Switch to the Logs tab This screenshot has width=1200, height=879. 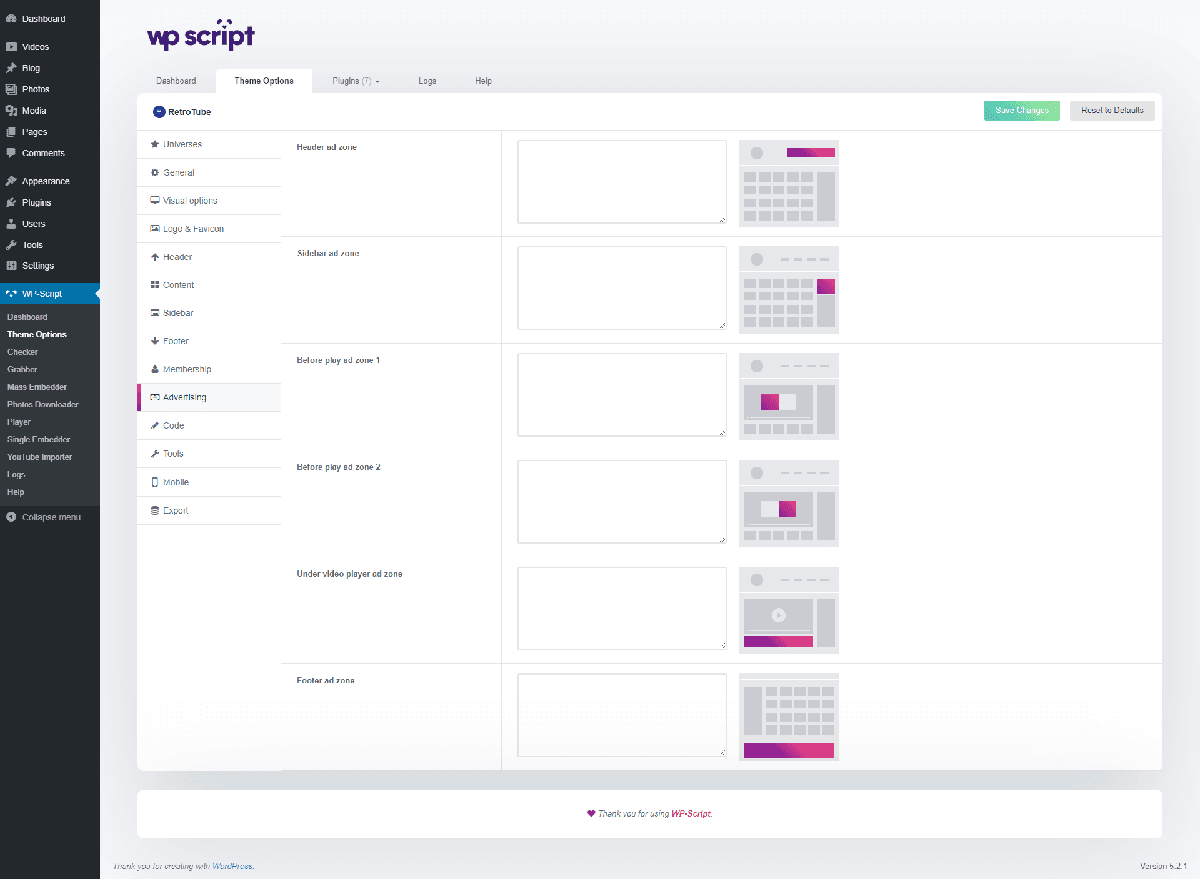tap(427, 81)
